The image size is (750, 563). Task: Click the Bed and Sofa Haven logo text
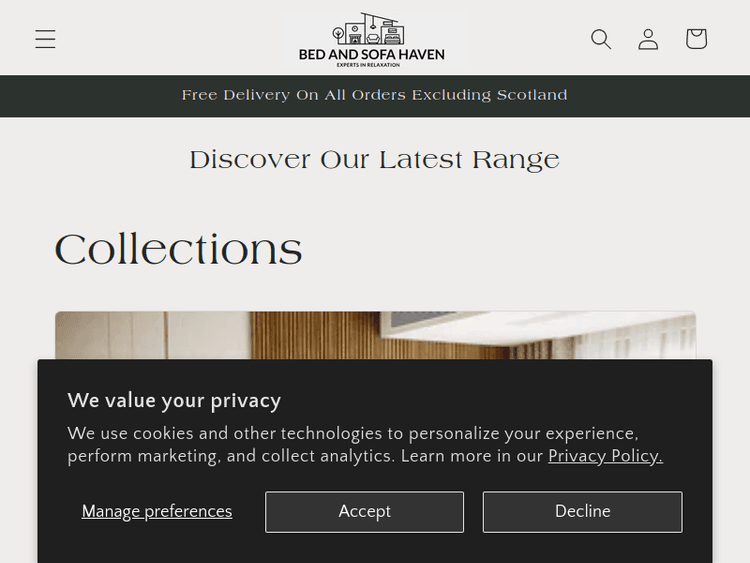(371, 54)
